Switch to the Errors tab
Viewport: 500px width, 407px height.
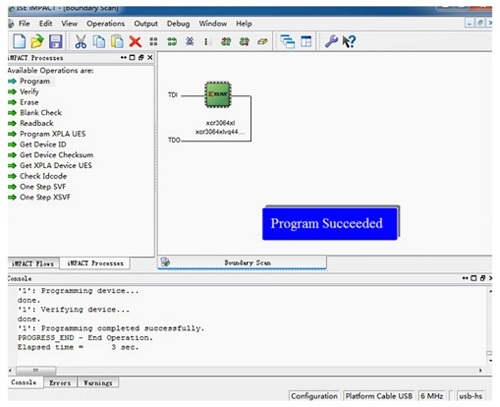(x=60, y=383)
